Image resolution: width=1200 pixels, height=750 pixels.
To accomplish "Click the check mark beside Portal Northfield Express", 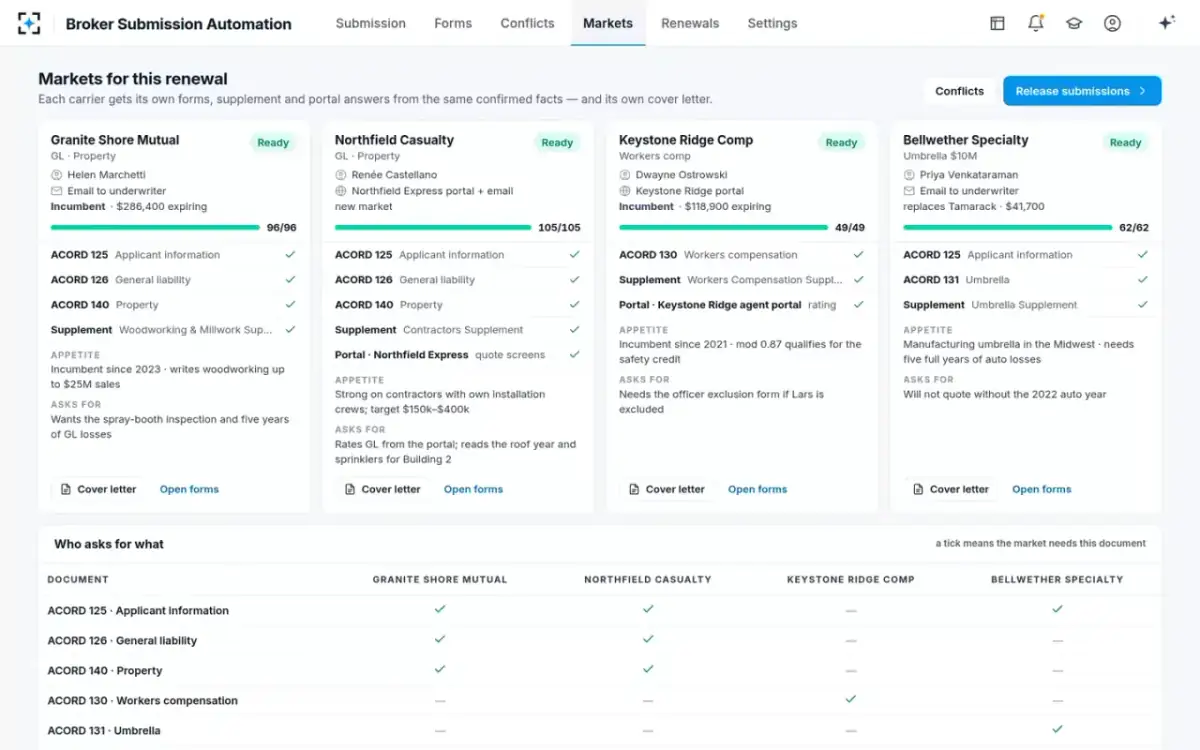I will pos(574,355).
